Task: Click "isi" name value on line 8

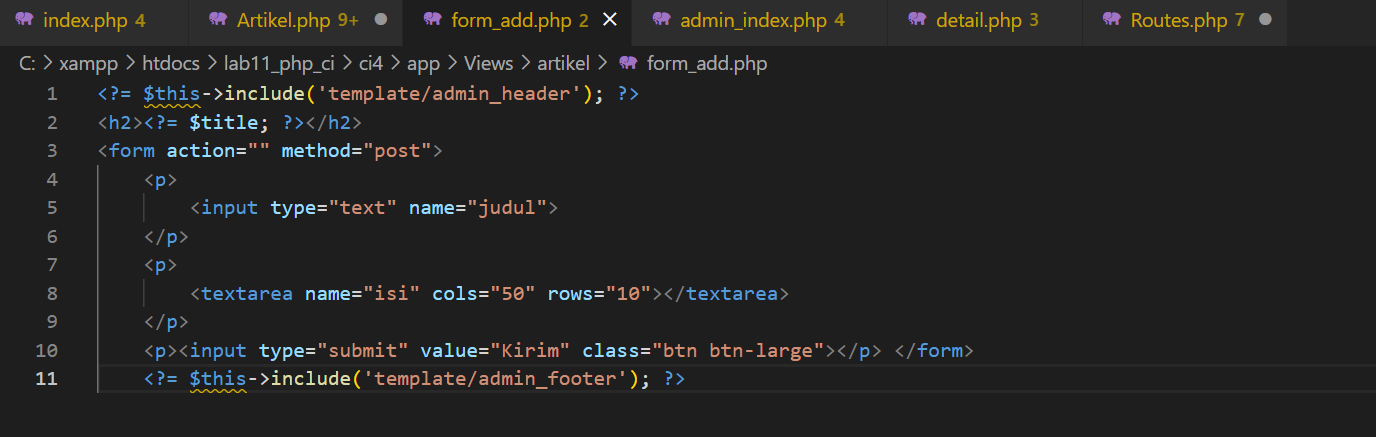Action: point(392,294)
